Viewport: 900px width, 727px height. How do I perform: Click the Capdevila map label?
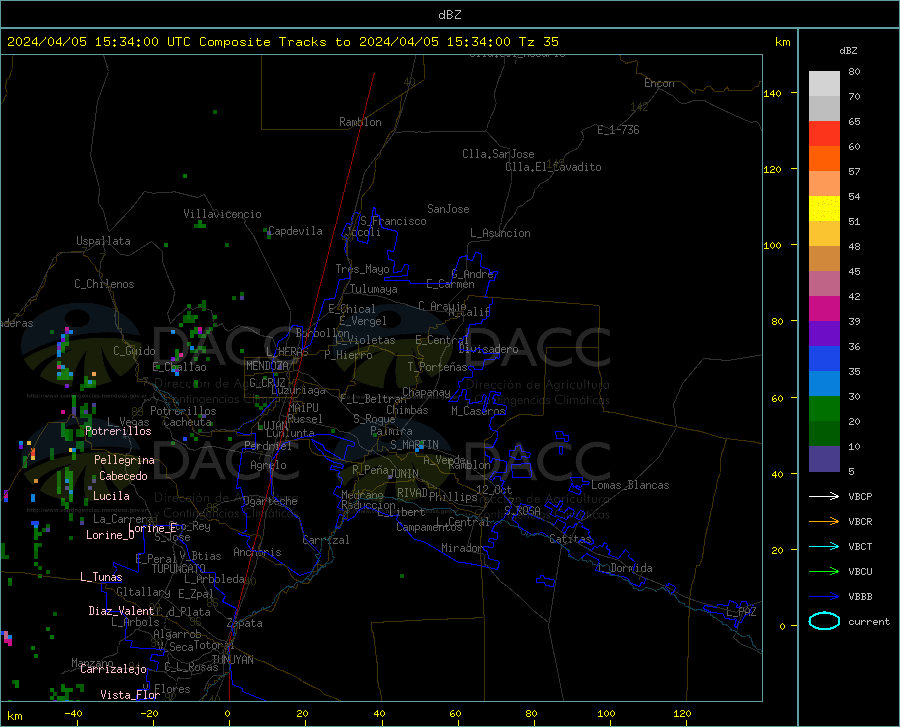point(295,231)
